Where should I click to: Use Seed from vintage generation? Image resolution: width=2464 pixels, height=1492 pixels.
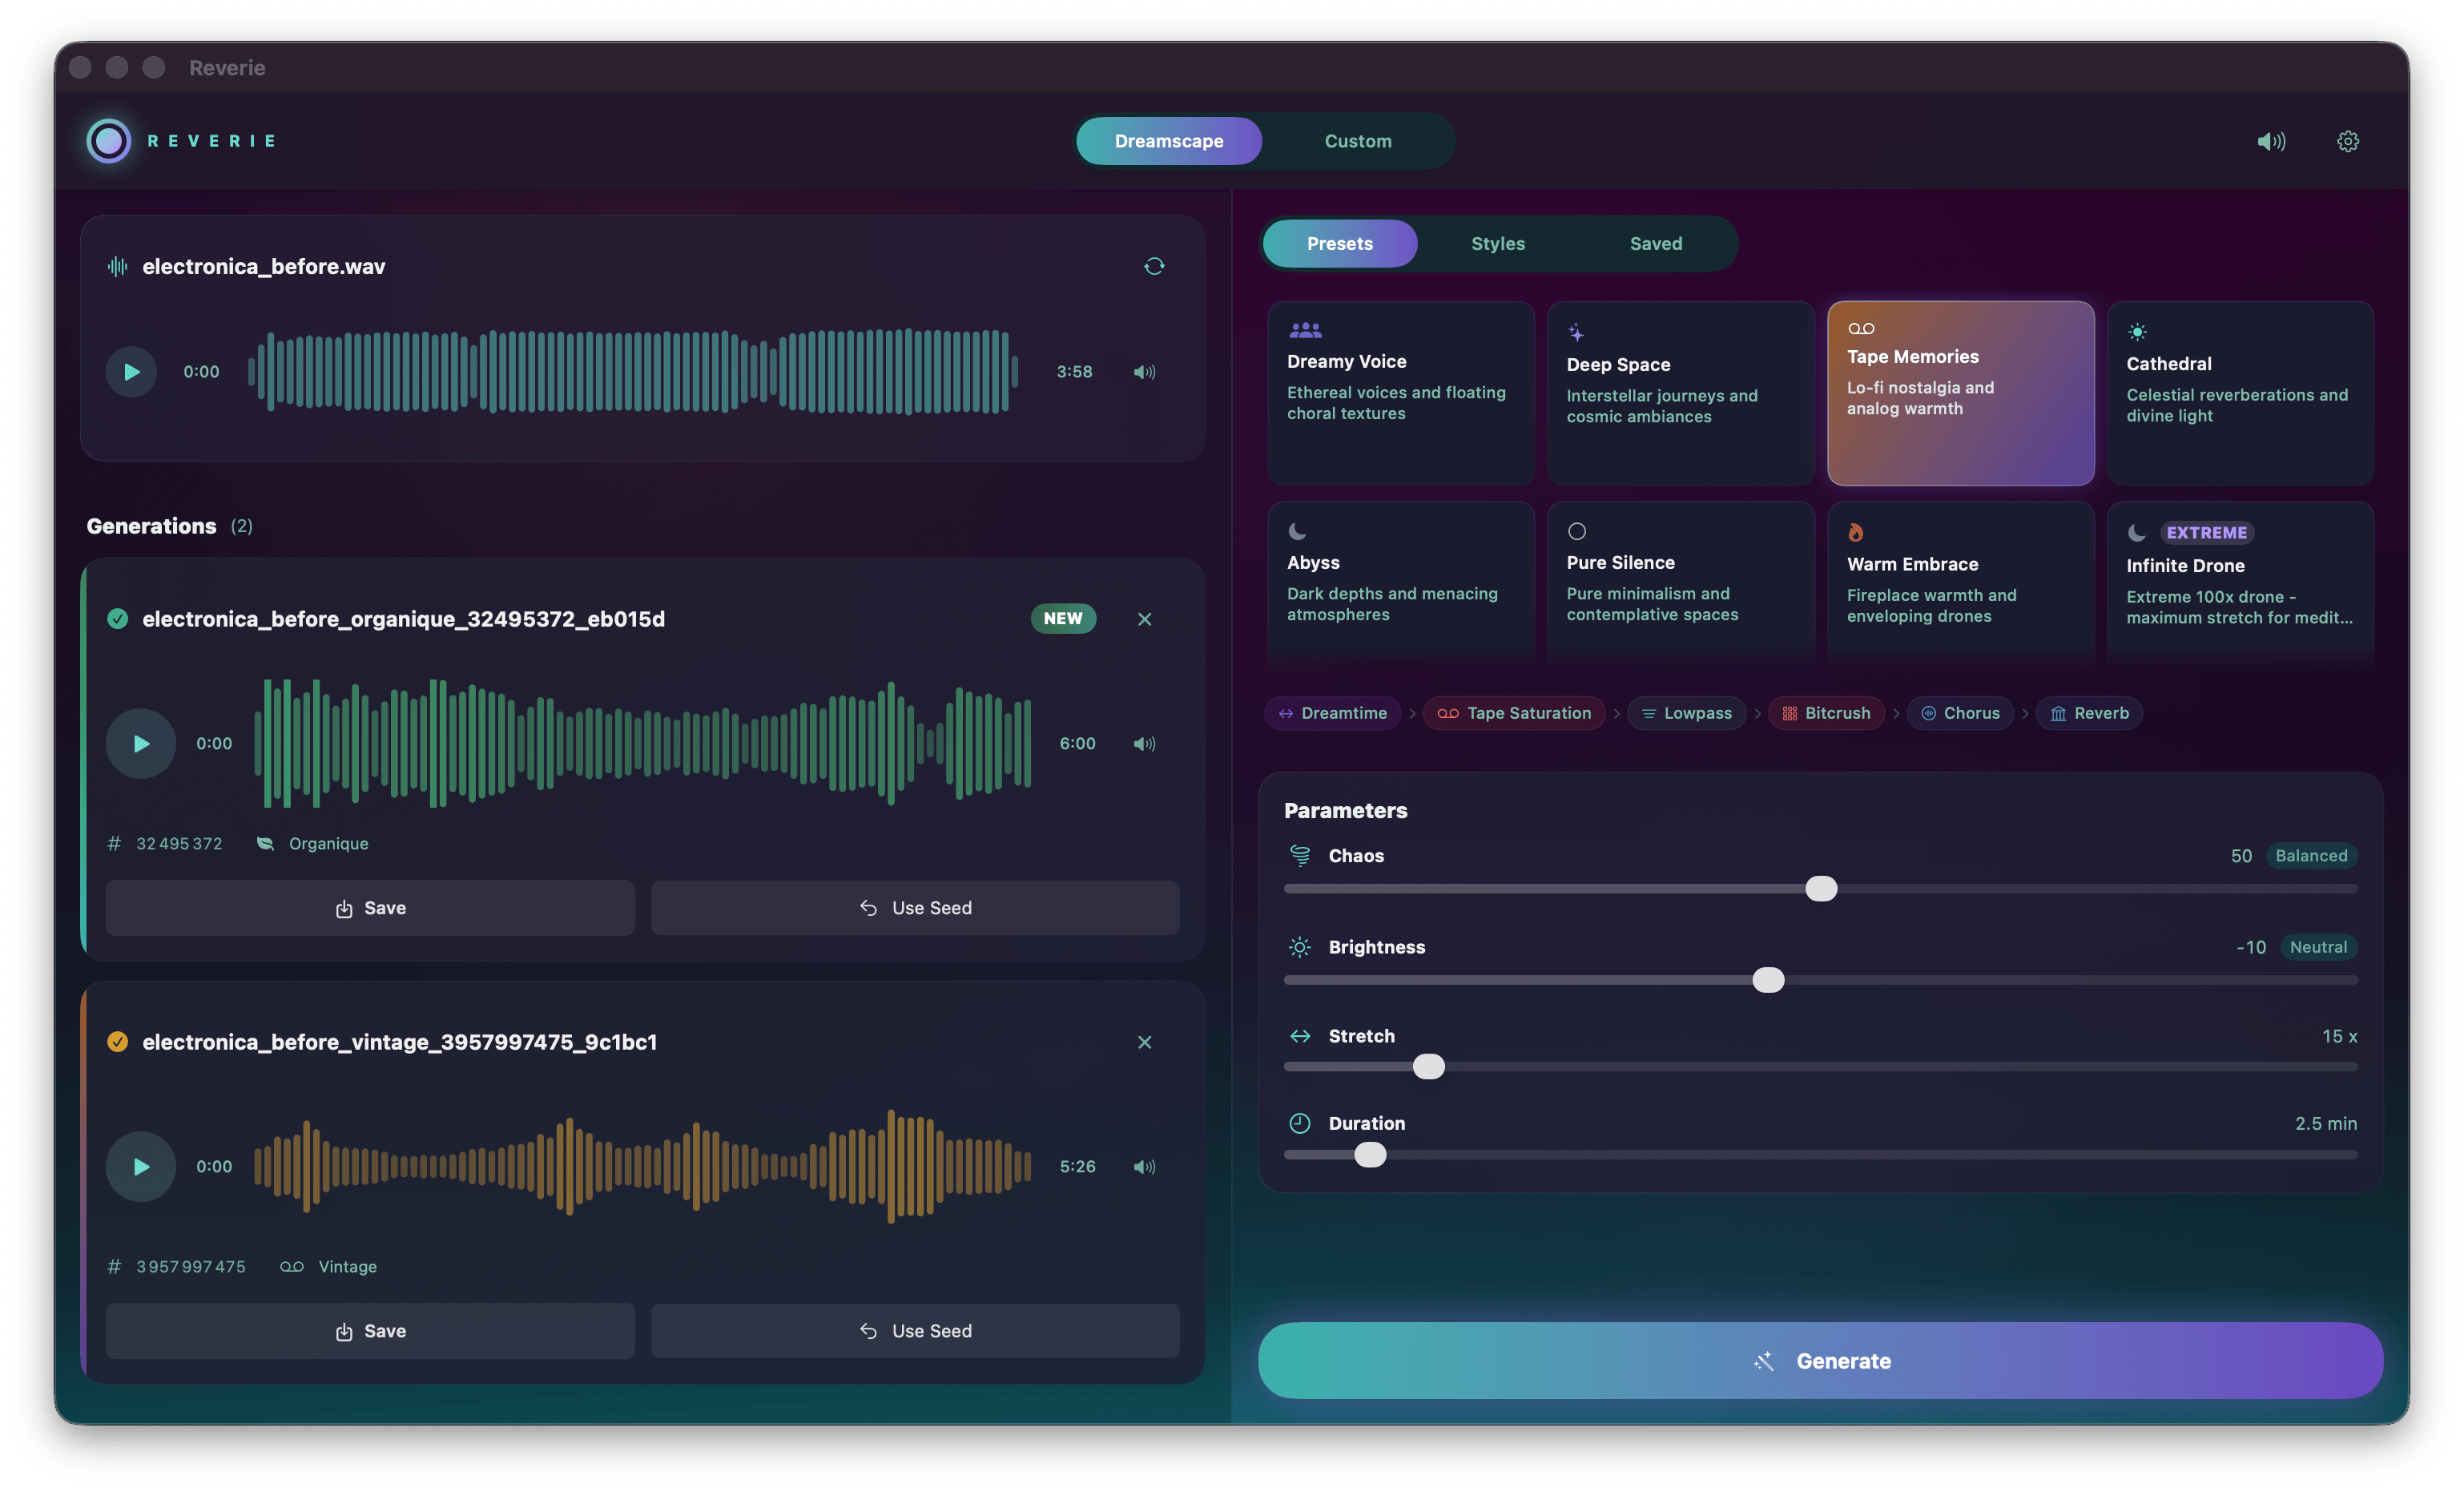(x=915, y=1331)
